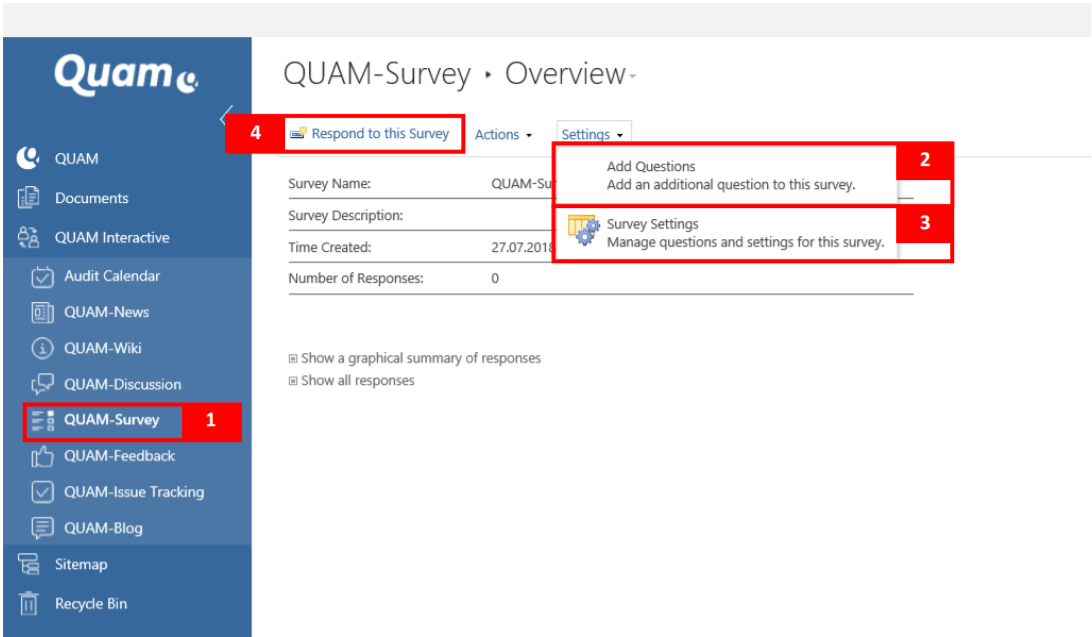Choose Survey Settings menu entry
This screenshot has width=1092, height=637.
(726, 233)
